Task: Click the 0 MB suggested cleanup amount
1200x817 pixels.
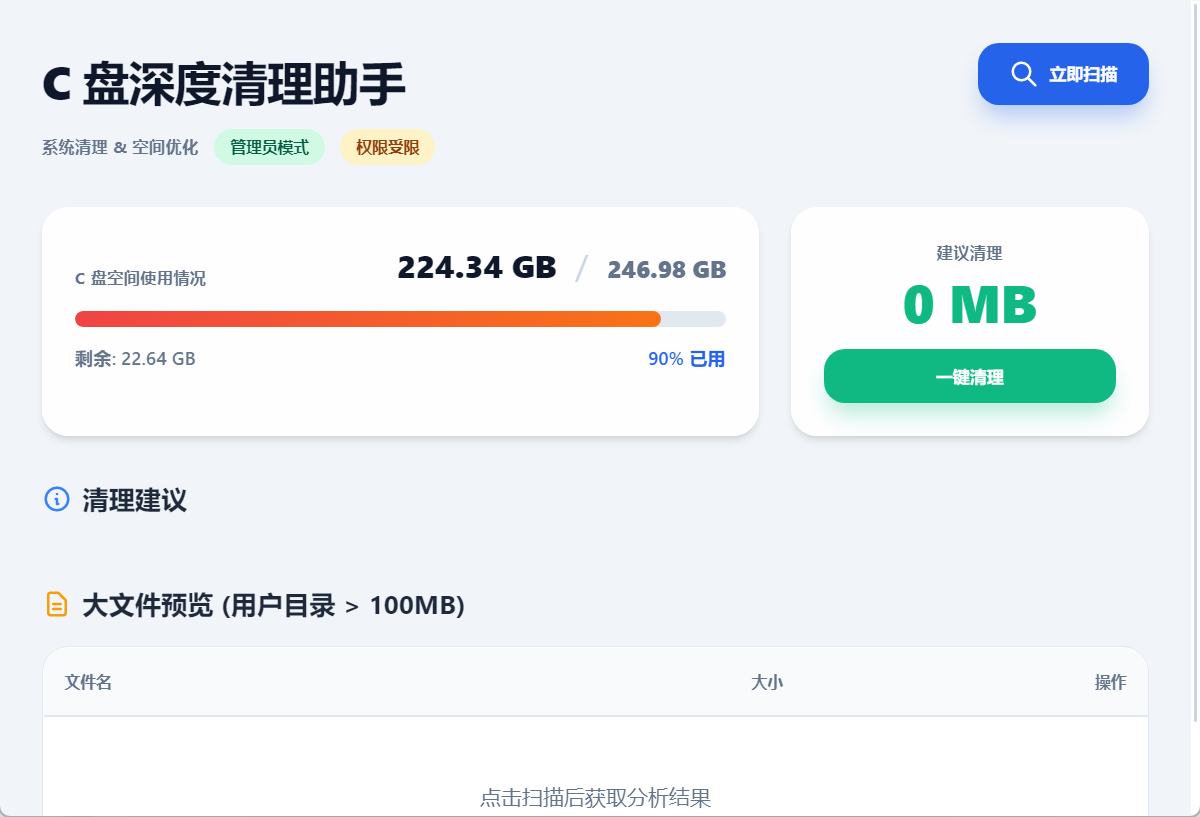Action: tap(969, 305)
